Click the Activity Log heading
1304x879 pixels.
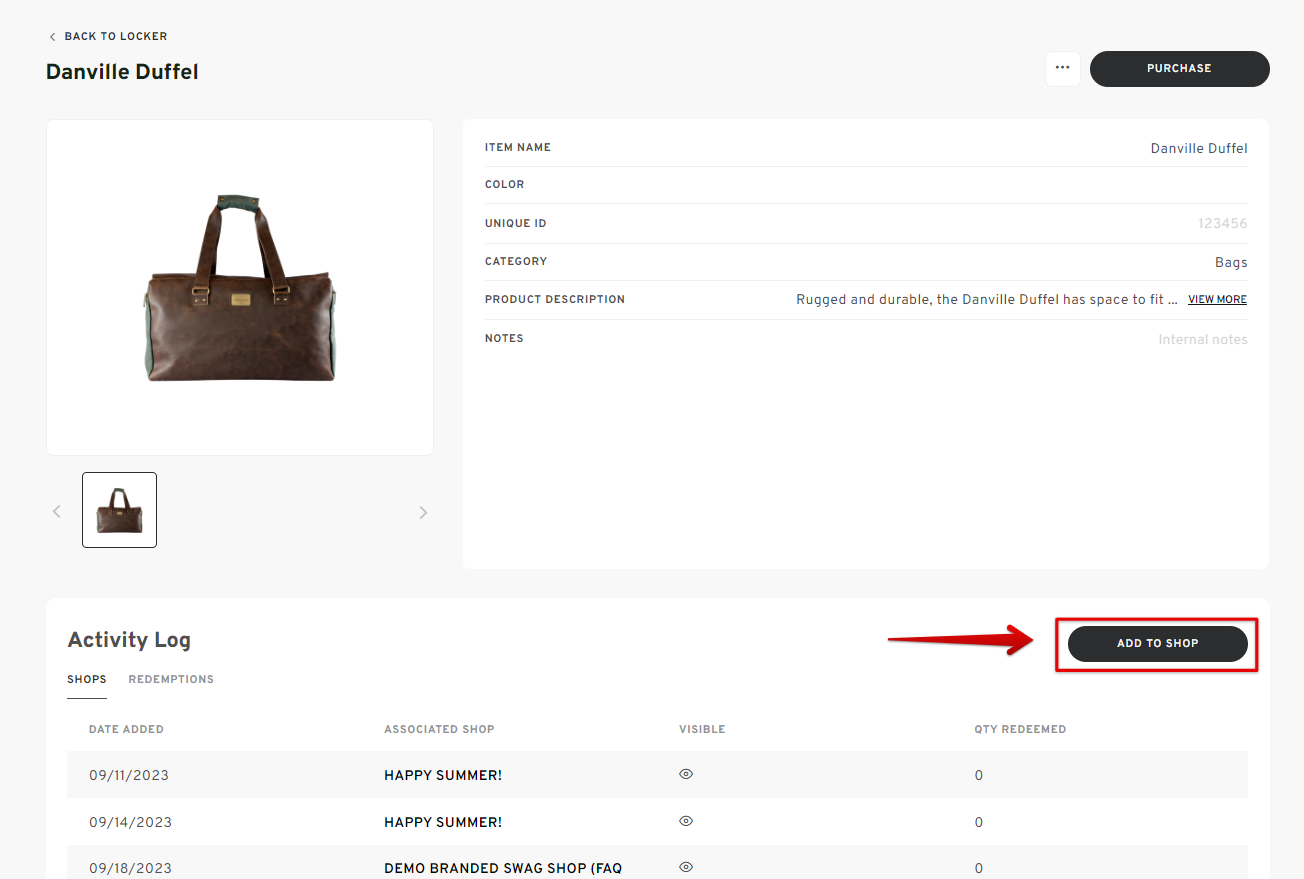129,640
